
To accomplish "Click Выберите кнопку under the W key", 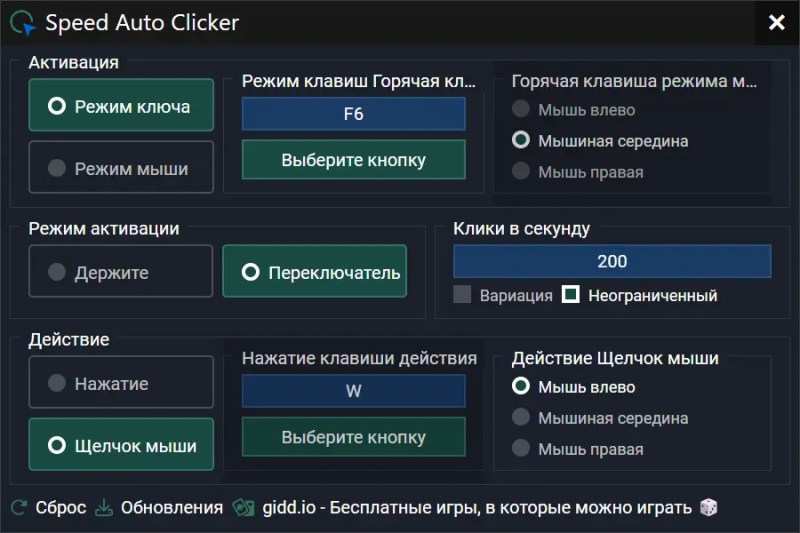I will [x=354, y=437].
